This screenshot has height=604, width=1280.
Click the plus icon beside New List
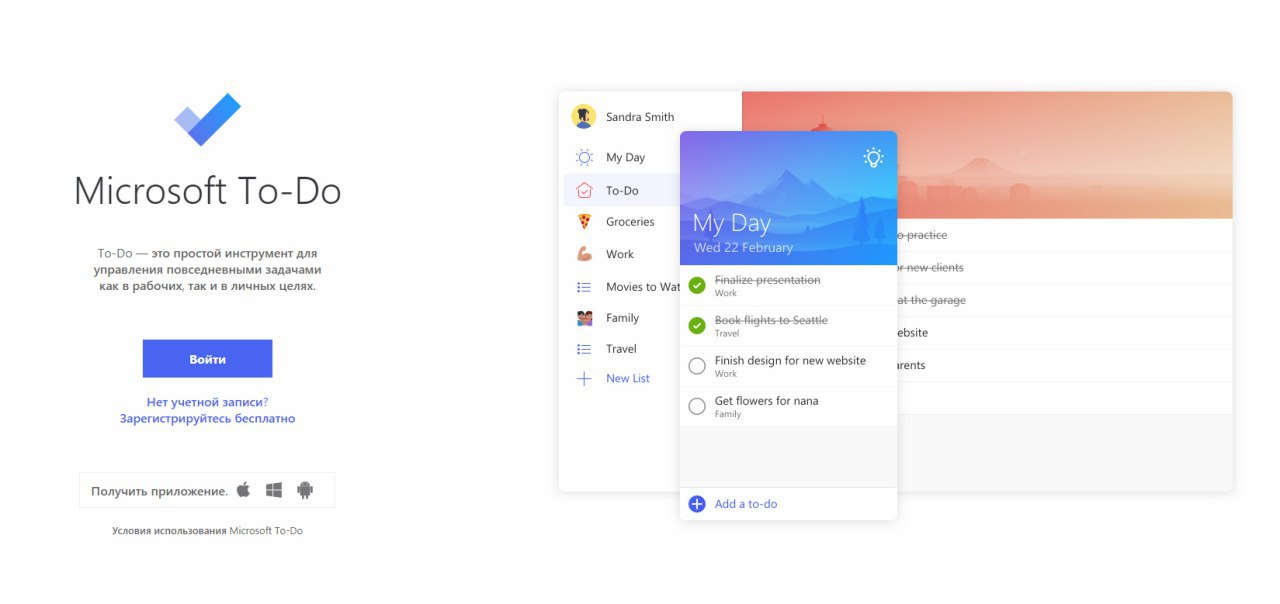pos(584,379)
